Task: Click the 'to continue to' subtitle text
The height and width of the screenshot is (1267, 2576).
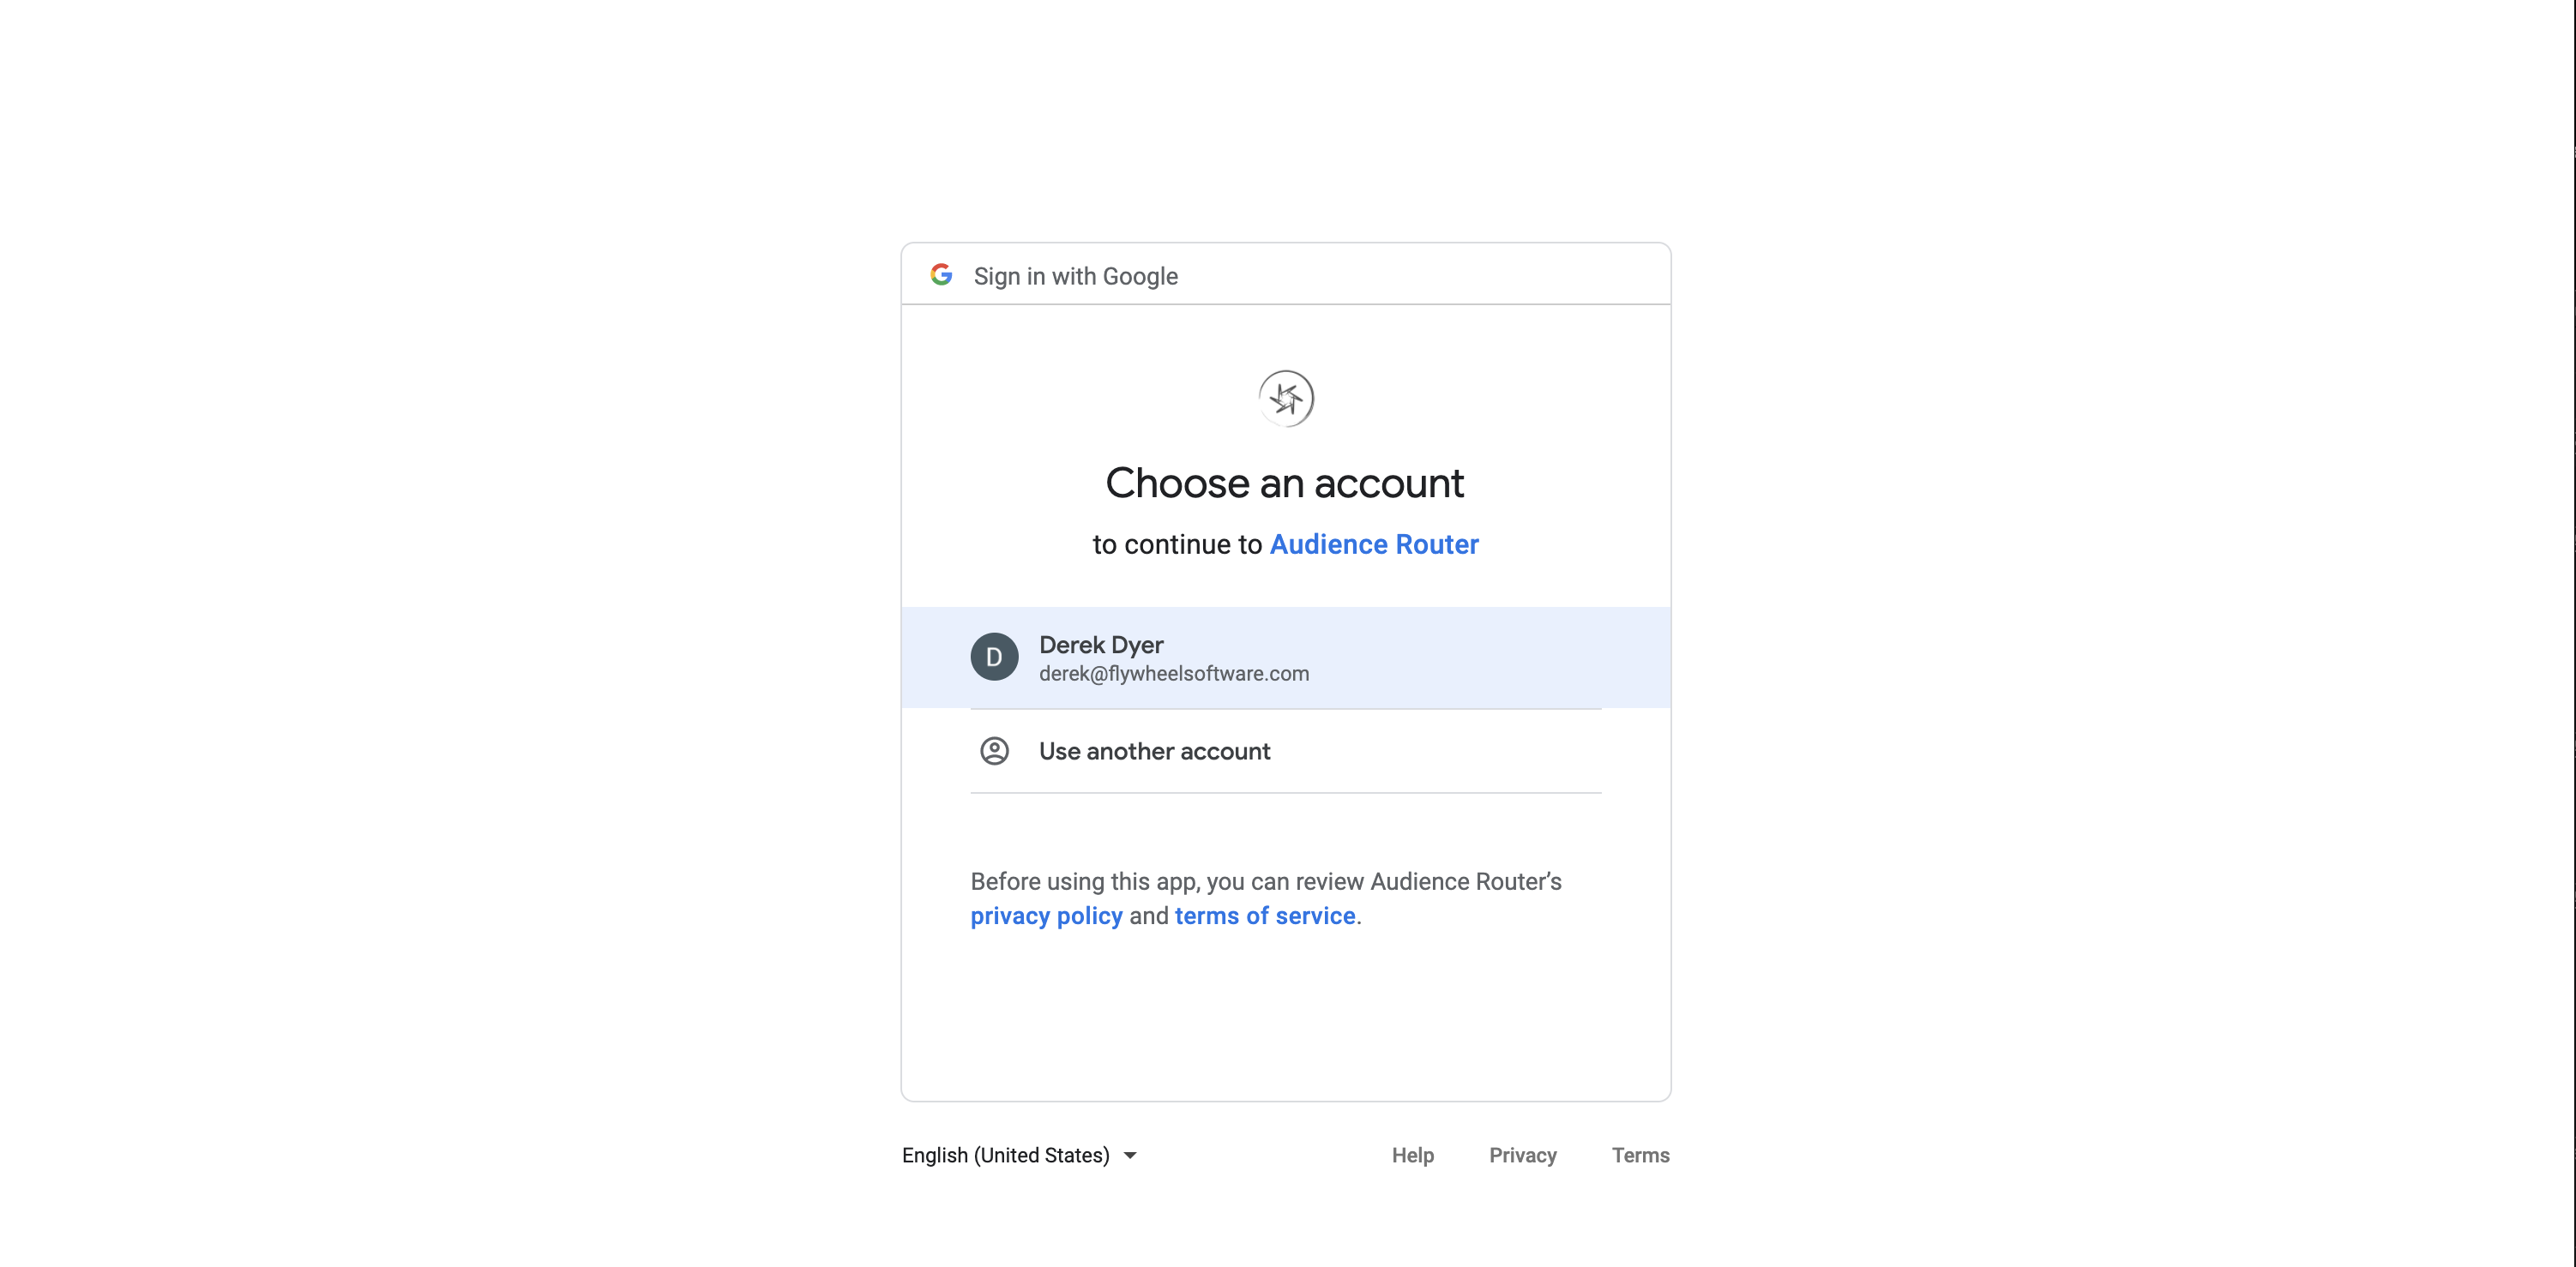Action: [1177, 544]
